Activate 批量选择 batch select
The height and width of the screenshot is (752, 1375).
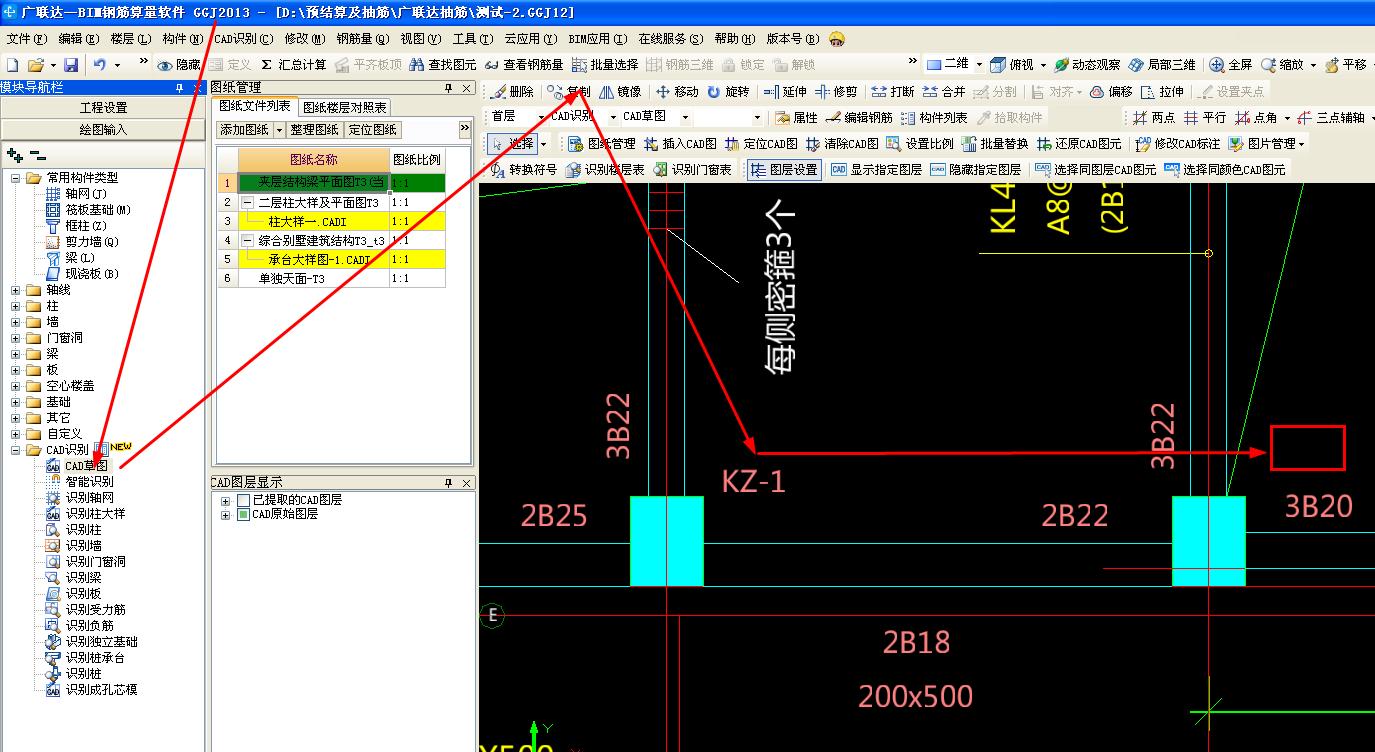pyautogui.click(x=605, y=64)
